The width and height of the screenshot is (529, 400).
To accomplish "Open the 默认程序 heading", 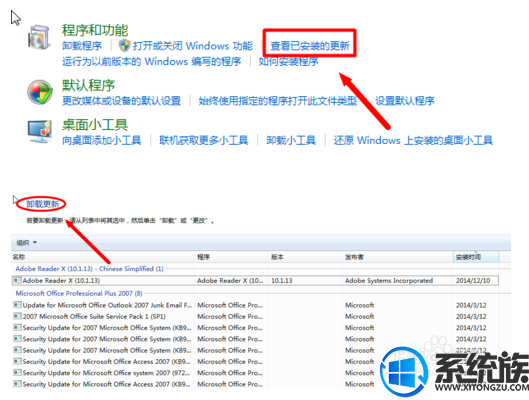I will 88,85.
